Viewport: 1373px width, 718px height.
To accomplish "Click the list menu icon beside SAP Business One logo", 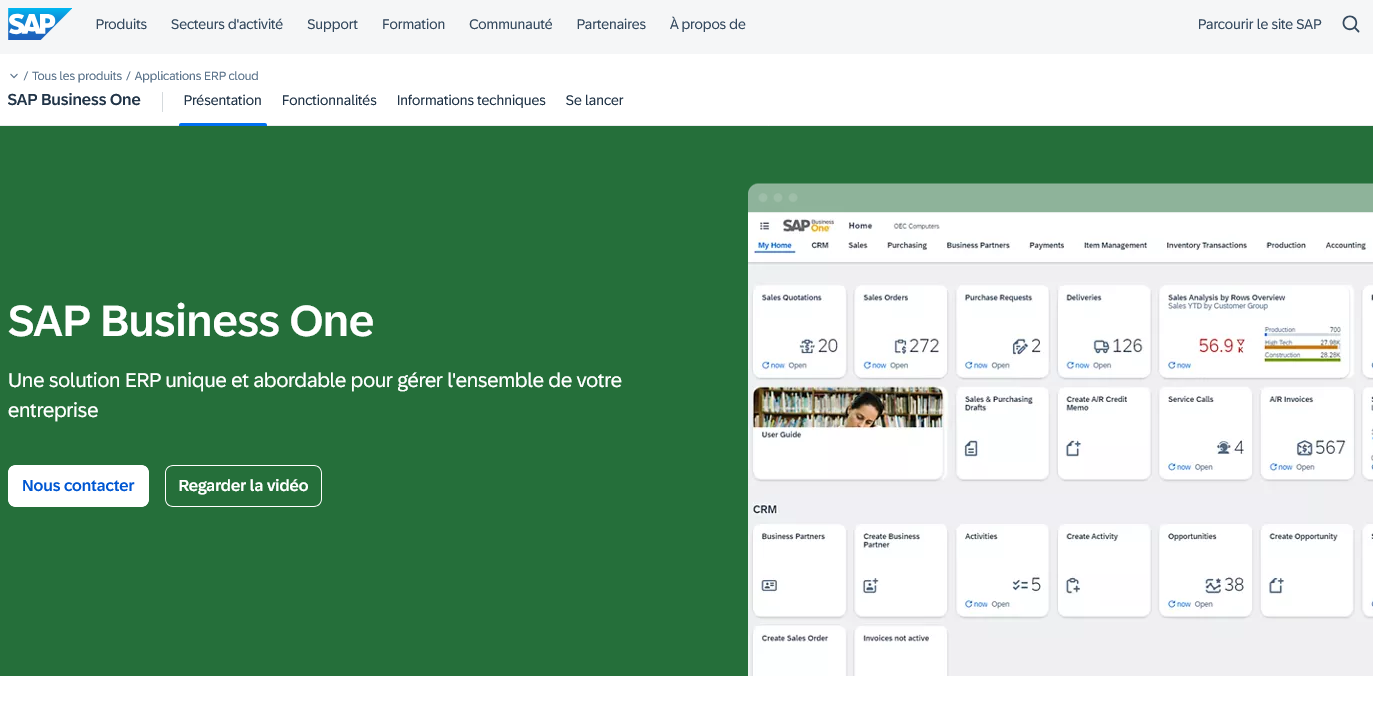I will tap(765, 226).
